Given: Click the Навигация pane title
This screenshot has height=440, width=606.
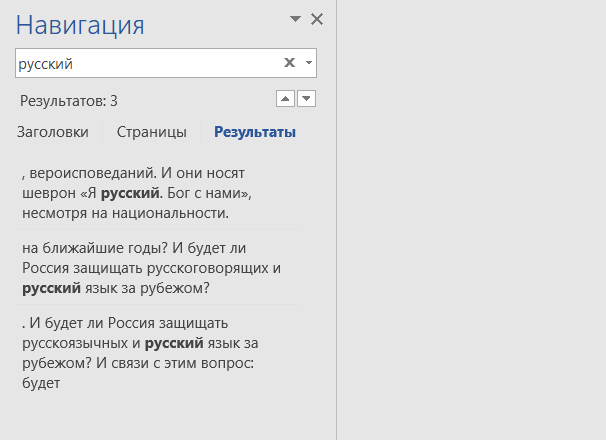Looking at the screenshot, I should (80, 25).
